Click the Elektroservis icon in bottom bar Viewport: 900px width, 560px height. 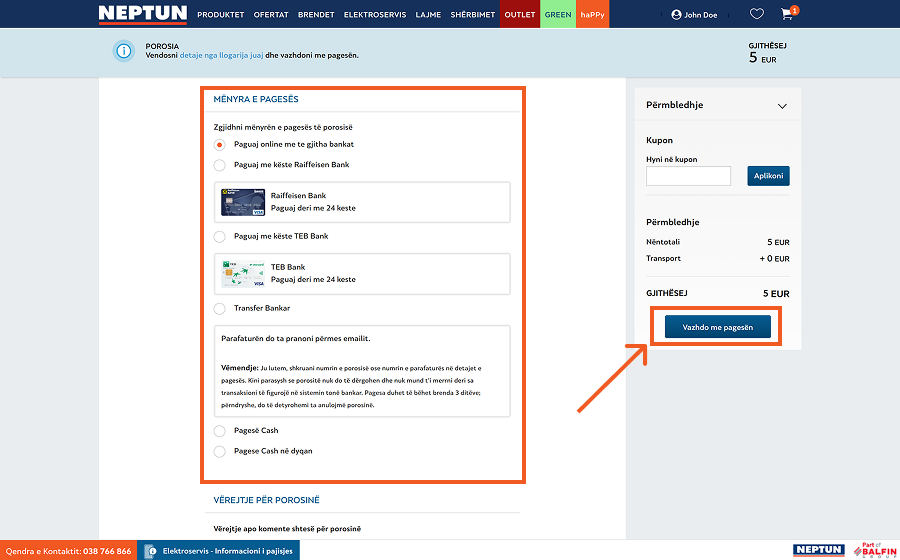pos(151,551)
